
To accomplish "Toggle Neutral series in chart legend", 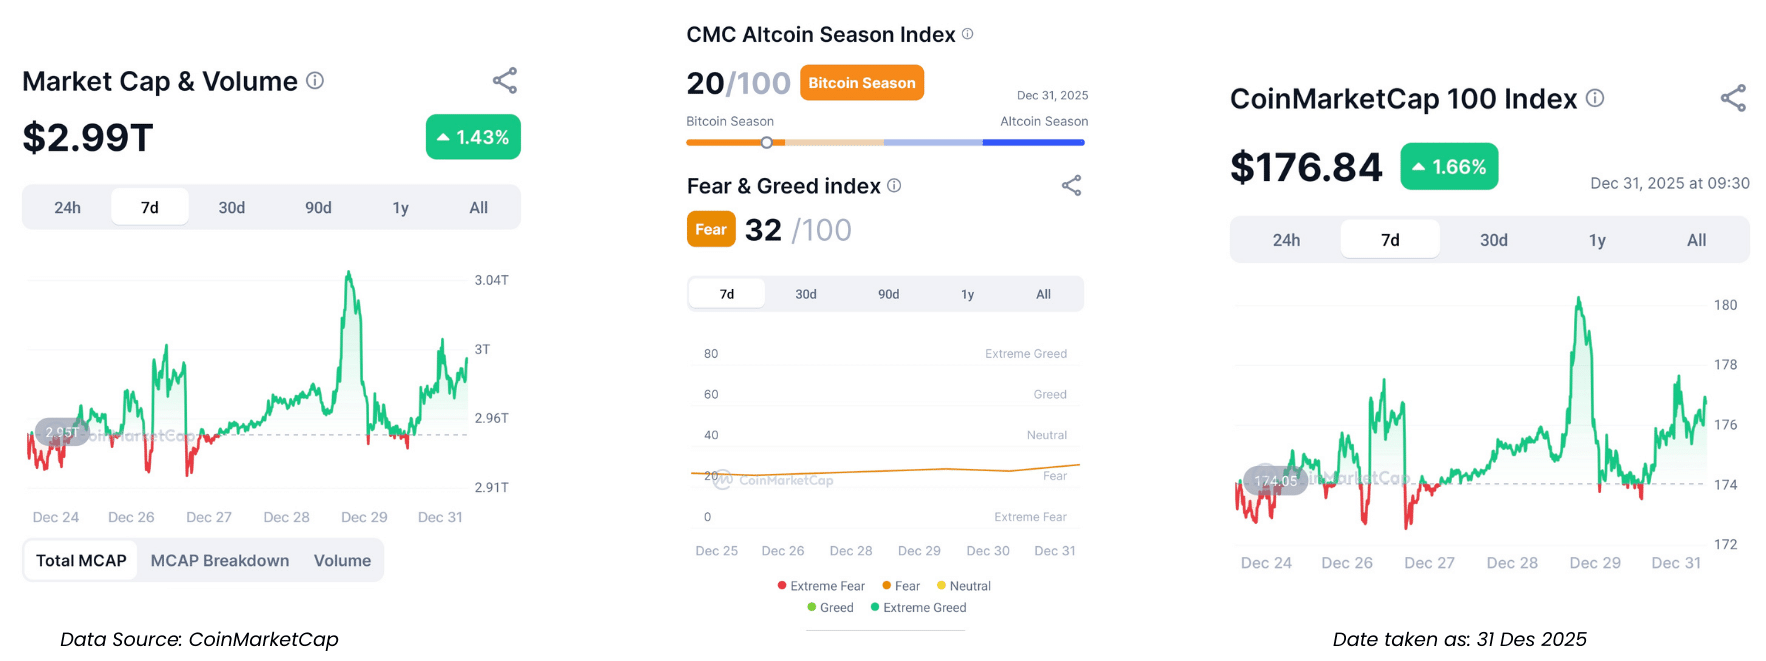I will 964,586.
